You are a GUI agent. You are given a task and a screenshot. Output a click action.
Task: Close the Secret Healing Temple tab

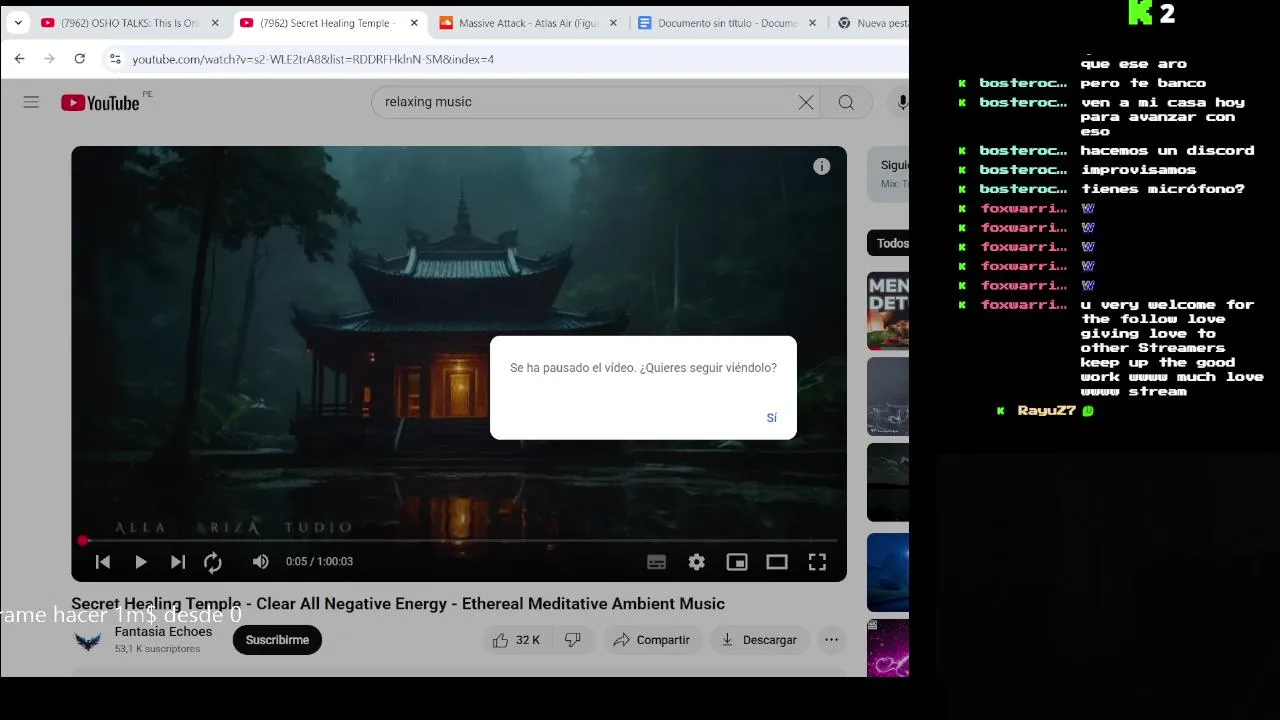414,23
